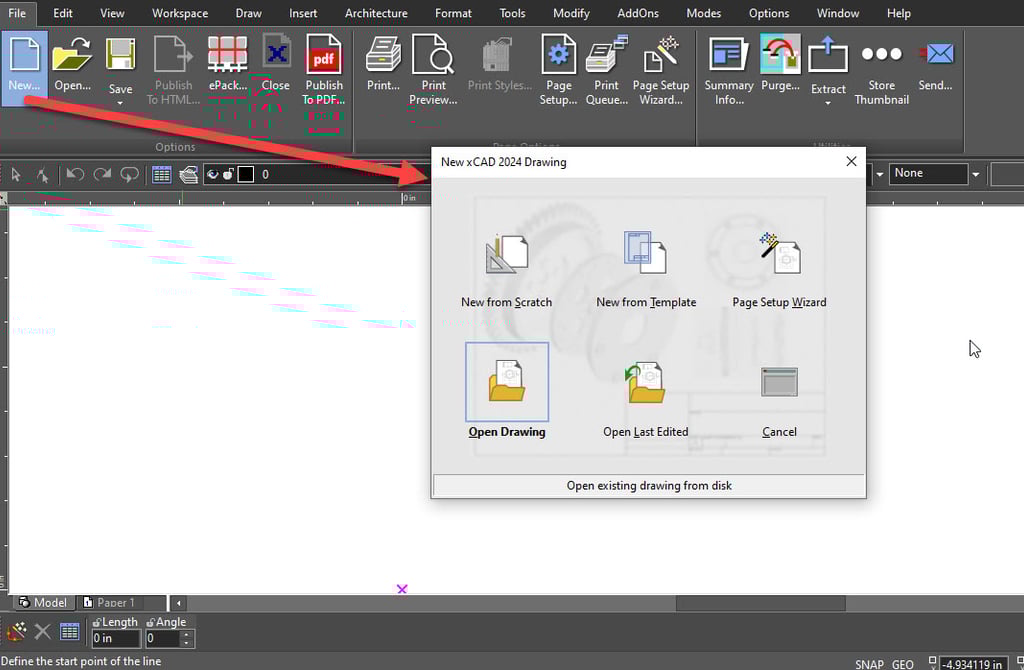Click the Open folder icon in ribbon
Image resolution: width=1024 pixels, height=670 pixels.
pos(72,54)
